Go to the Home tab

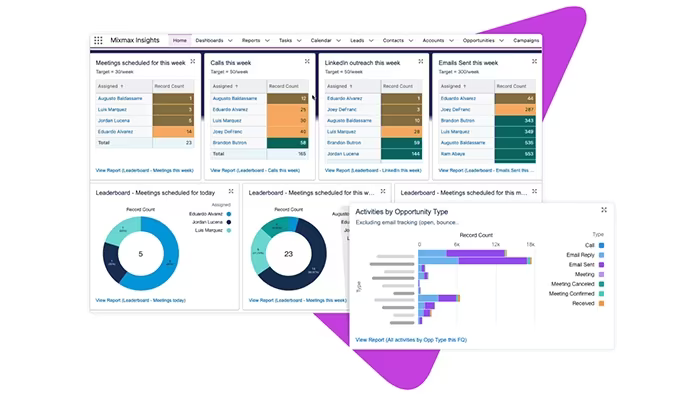(x=180, y=41)
